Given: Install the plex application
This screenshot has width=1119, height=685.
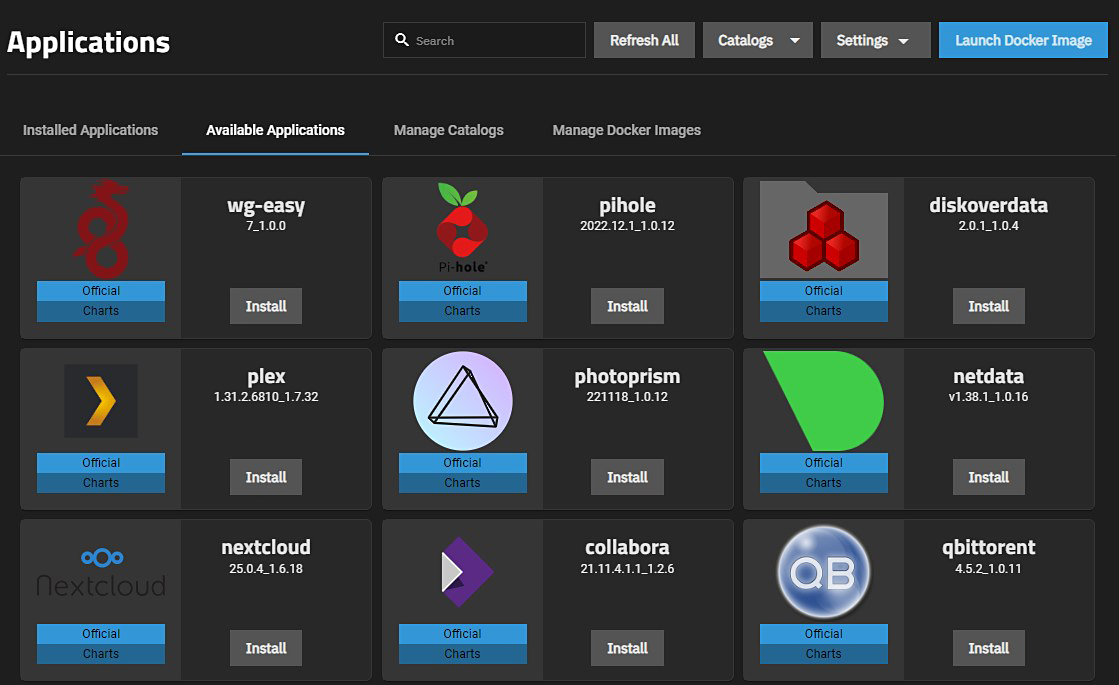Looking at the screenshot, I should (266, 477).
